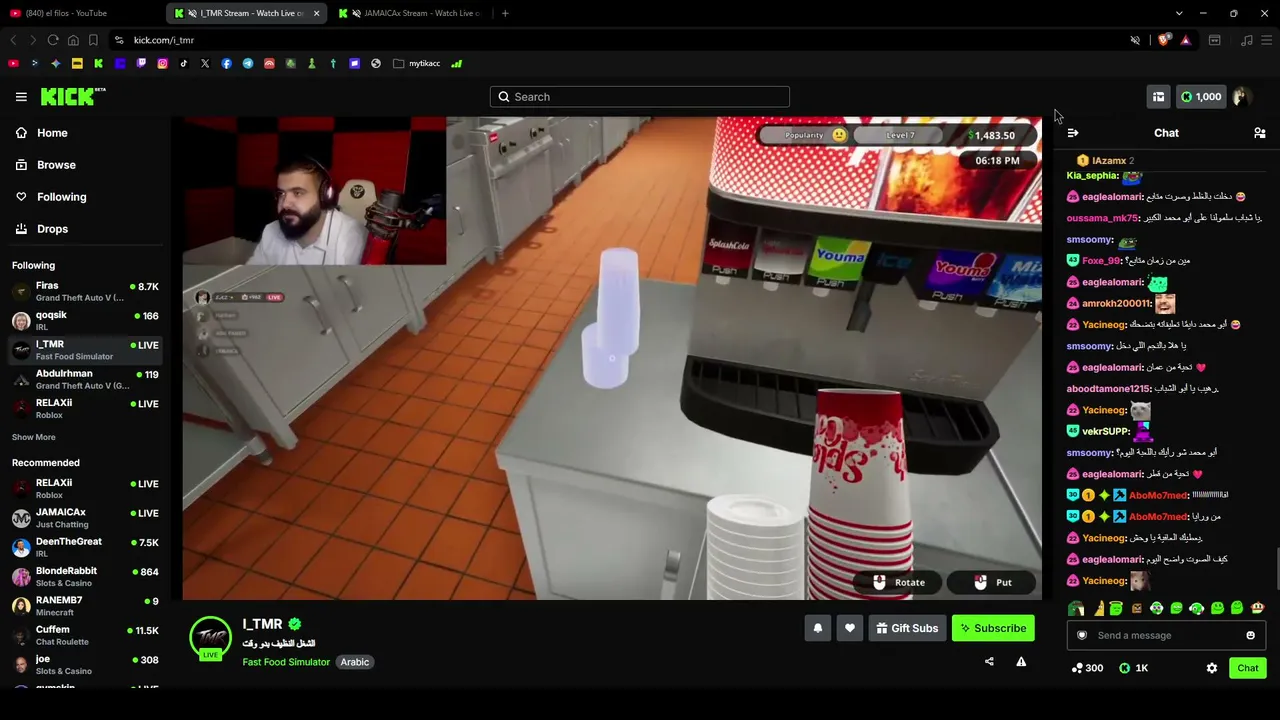Click the browser home button
This screenshot has height=720, width=1280.
73,40
